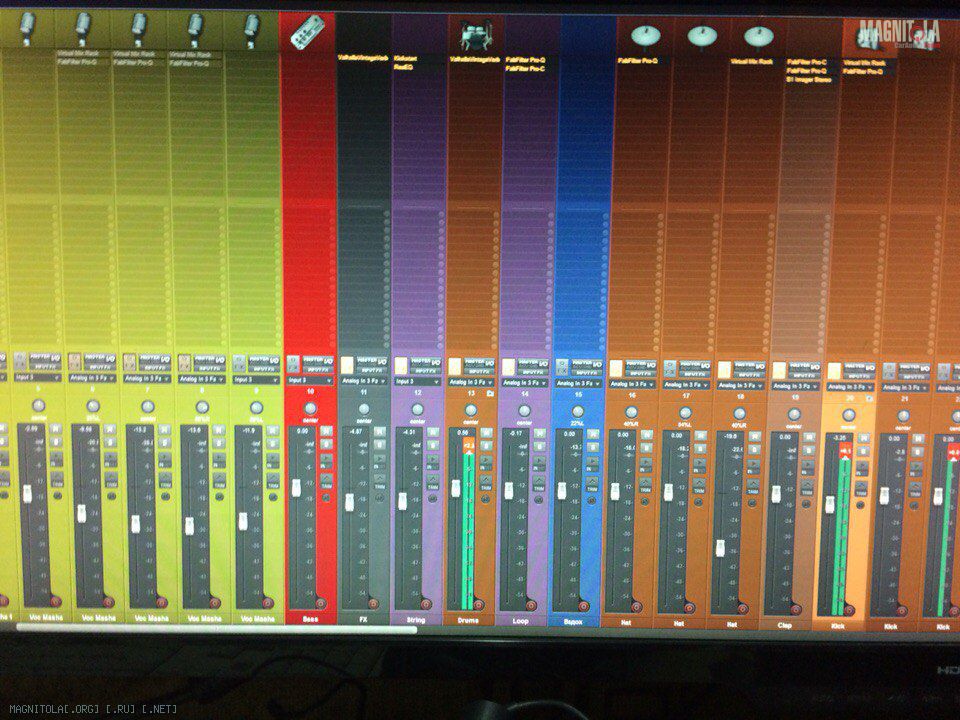This screenshot has width=960, height=720.
Task: Click the String channel name label
Action: coord(415,620)
